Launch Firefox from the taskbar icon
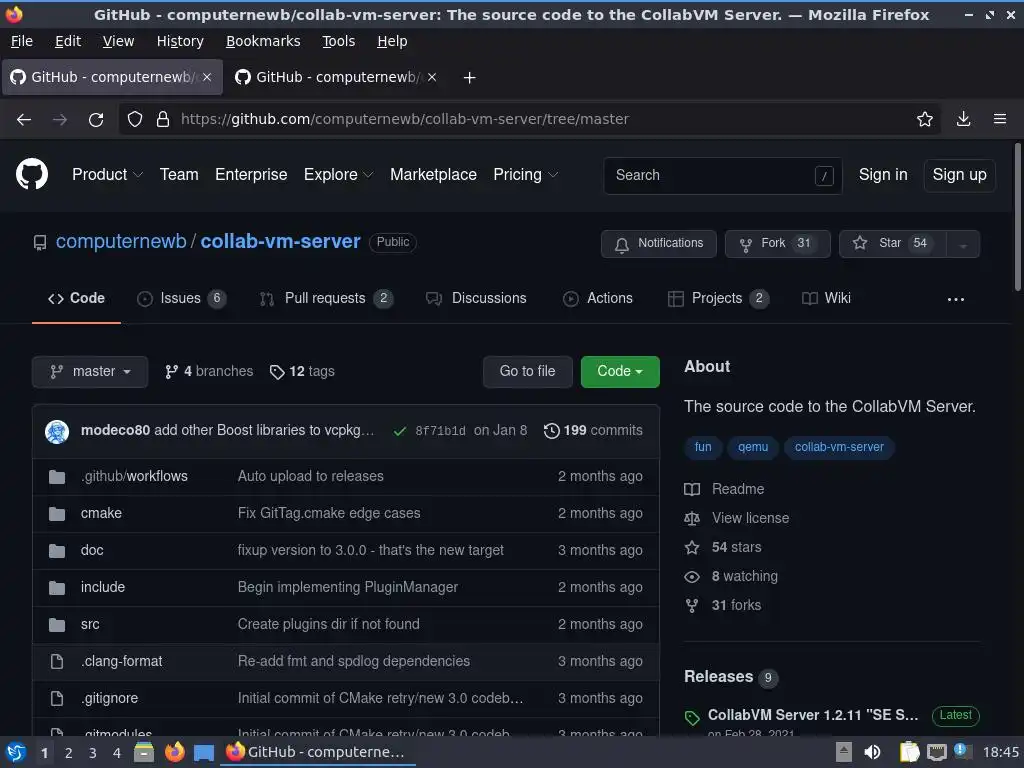The image size is (1024, 768). pos(174,752)
